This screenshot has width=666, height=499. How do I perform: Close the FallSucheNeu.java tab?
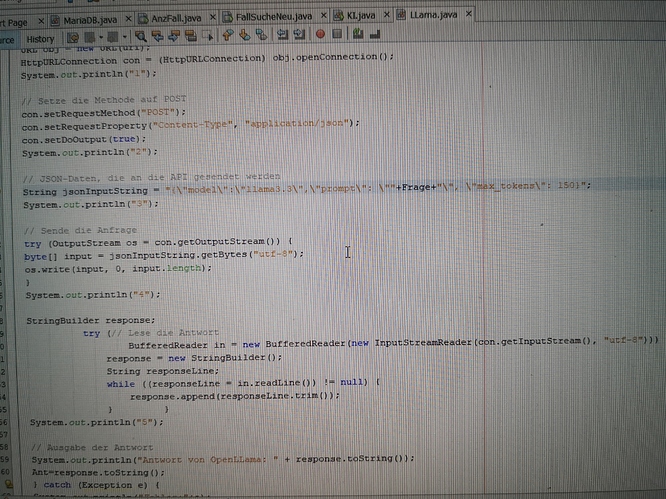point(324,16)
